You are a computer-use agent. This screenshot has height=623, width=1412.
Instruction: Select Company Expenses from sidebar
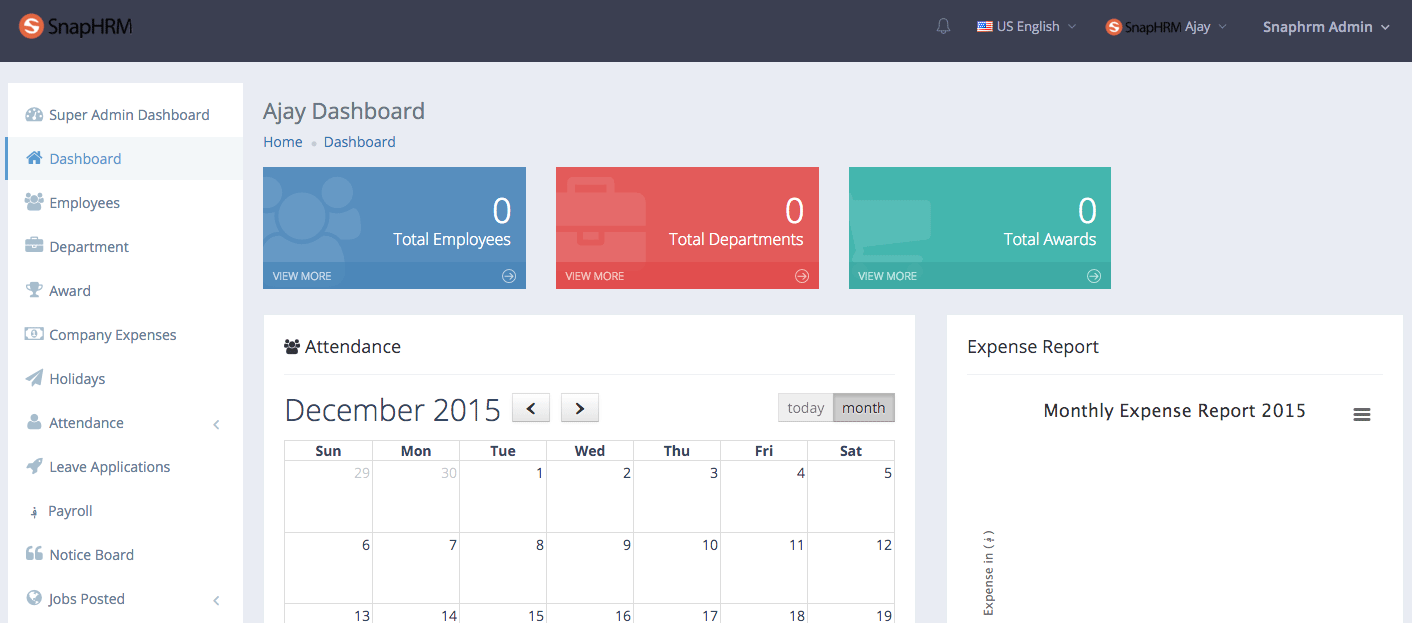coord(112,335)
